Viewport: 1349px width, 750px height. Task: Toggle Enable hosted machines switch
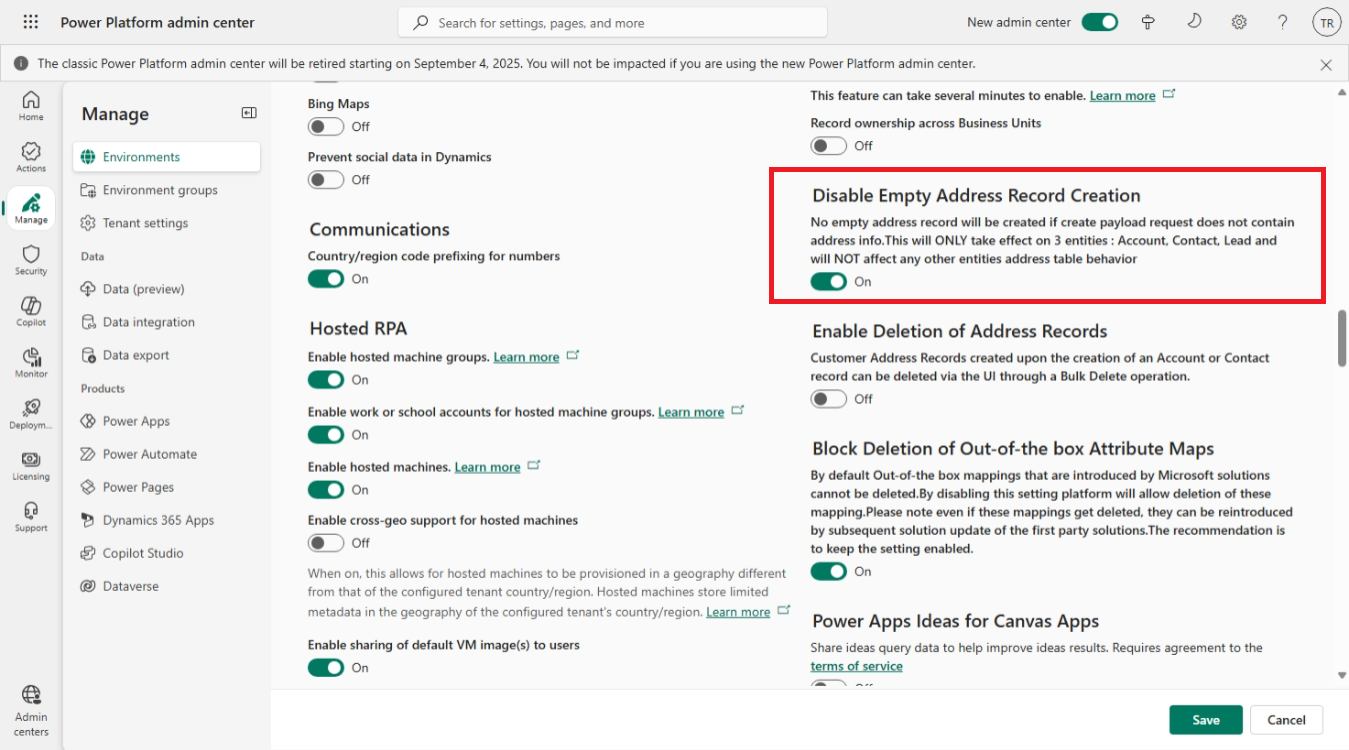326,490
